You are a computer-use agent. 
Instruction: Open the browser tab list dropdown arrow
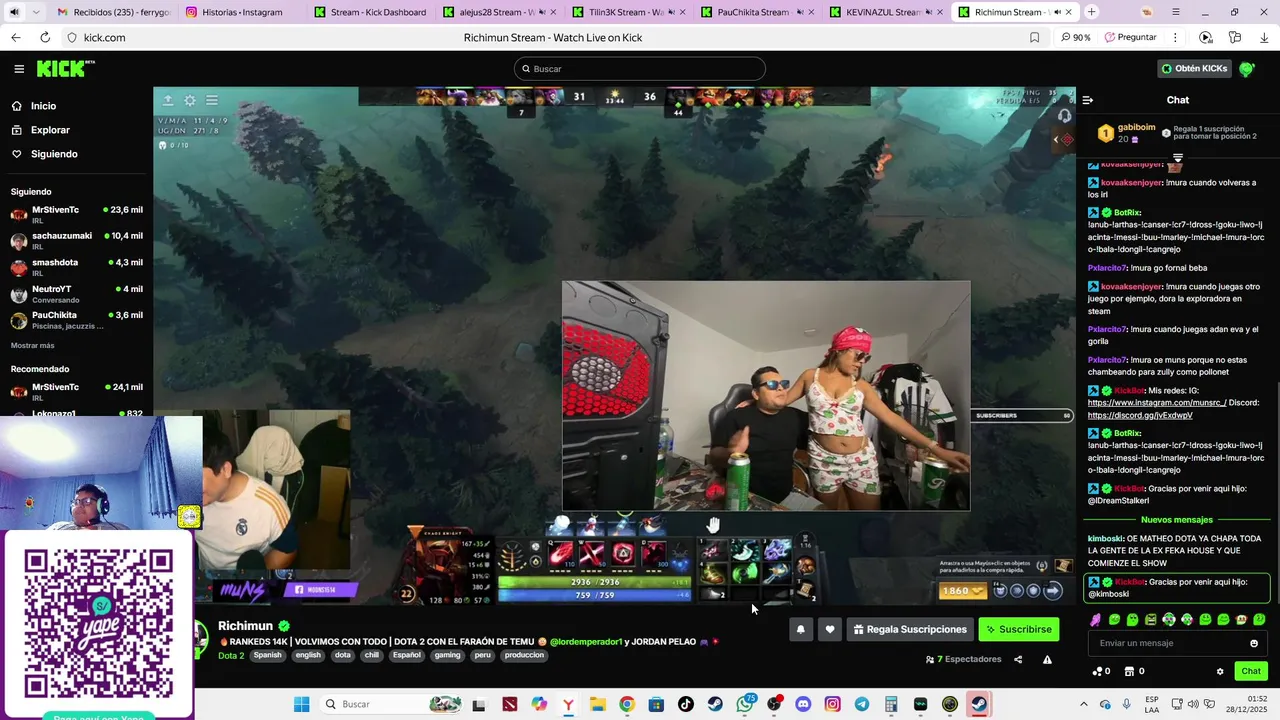click(36, 12)
